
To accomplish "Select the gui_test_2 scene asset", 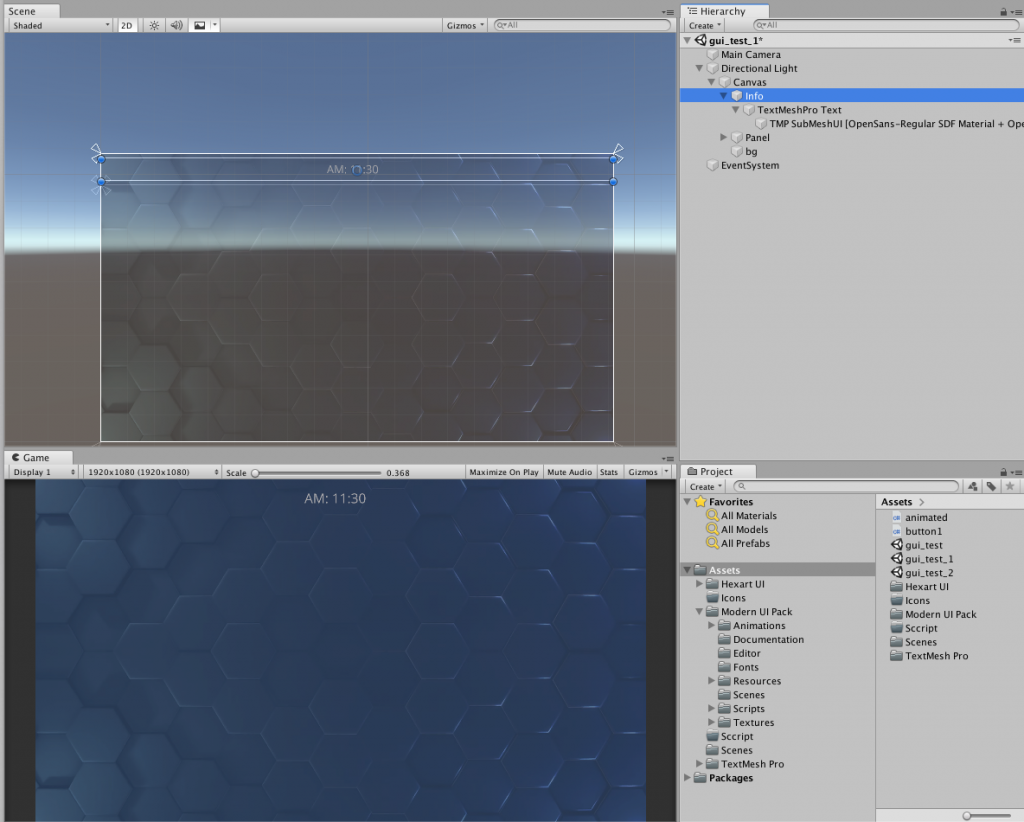I will coord(929,573).
